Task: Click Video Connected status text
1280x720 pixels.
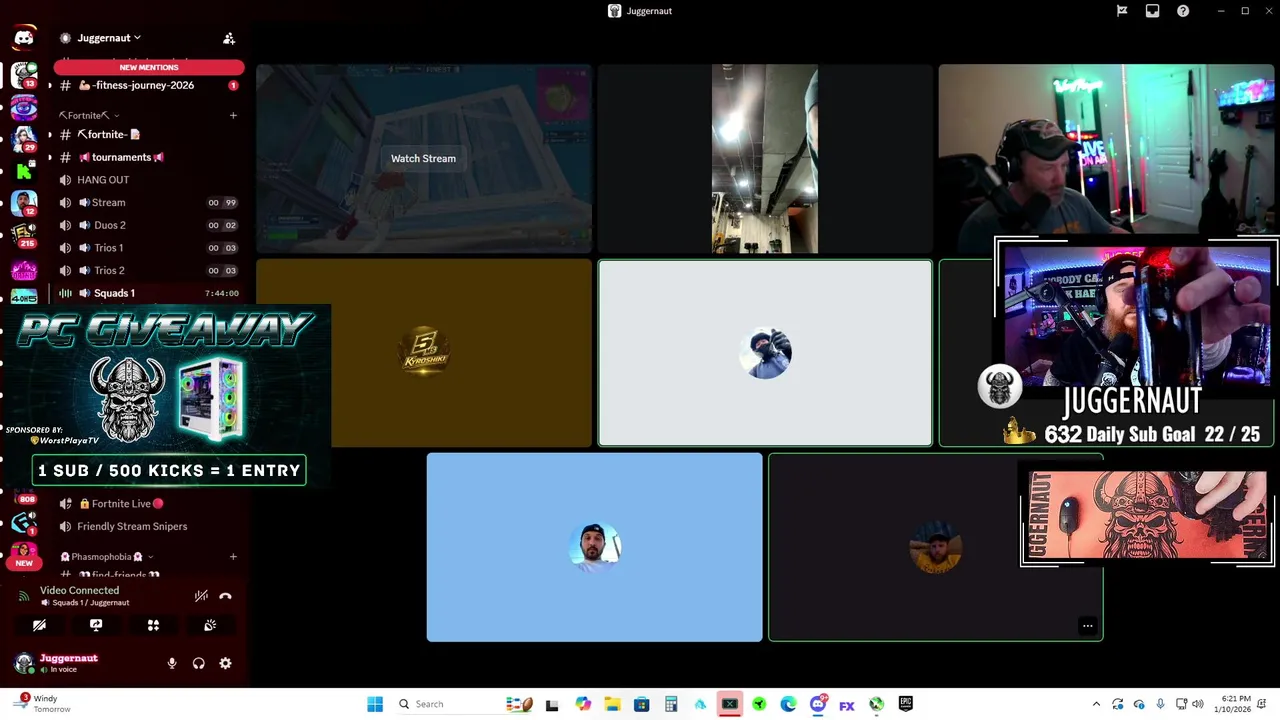Action: [x=79, y=590]
